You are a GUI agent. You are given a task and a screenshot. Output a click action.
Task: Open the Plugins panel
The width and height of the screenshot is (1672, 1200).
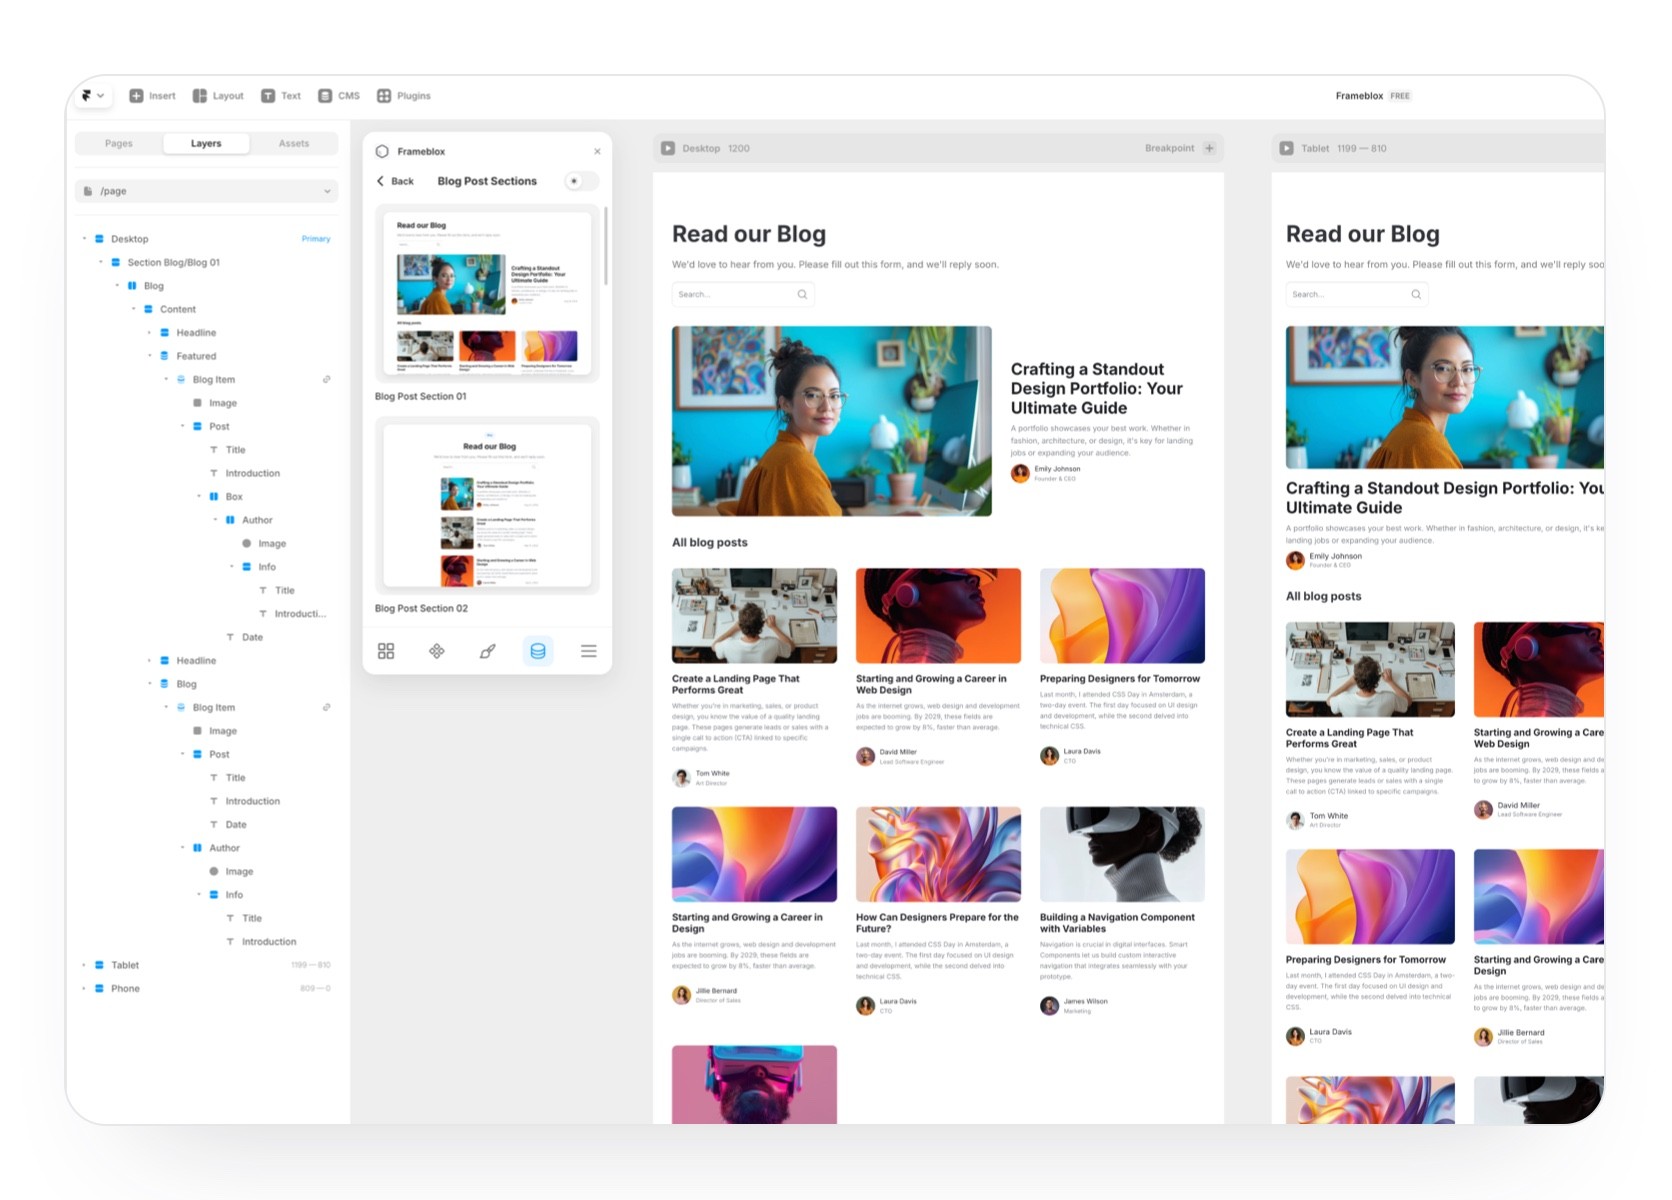point(405,95)
